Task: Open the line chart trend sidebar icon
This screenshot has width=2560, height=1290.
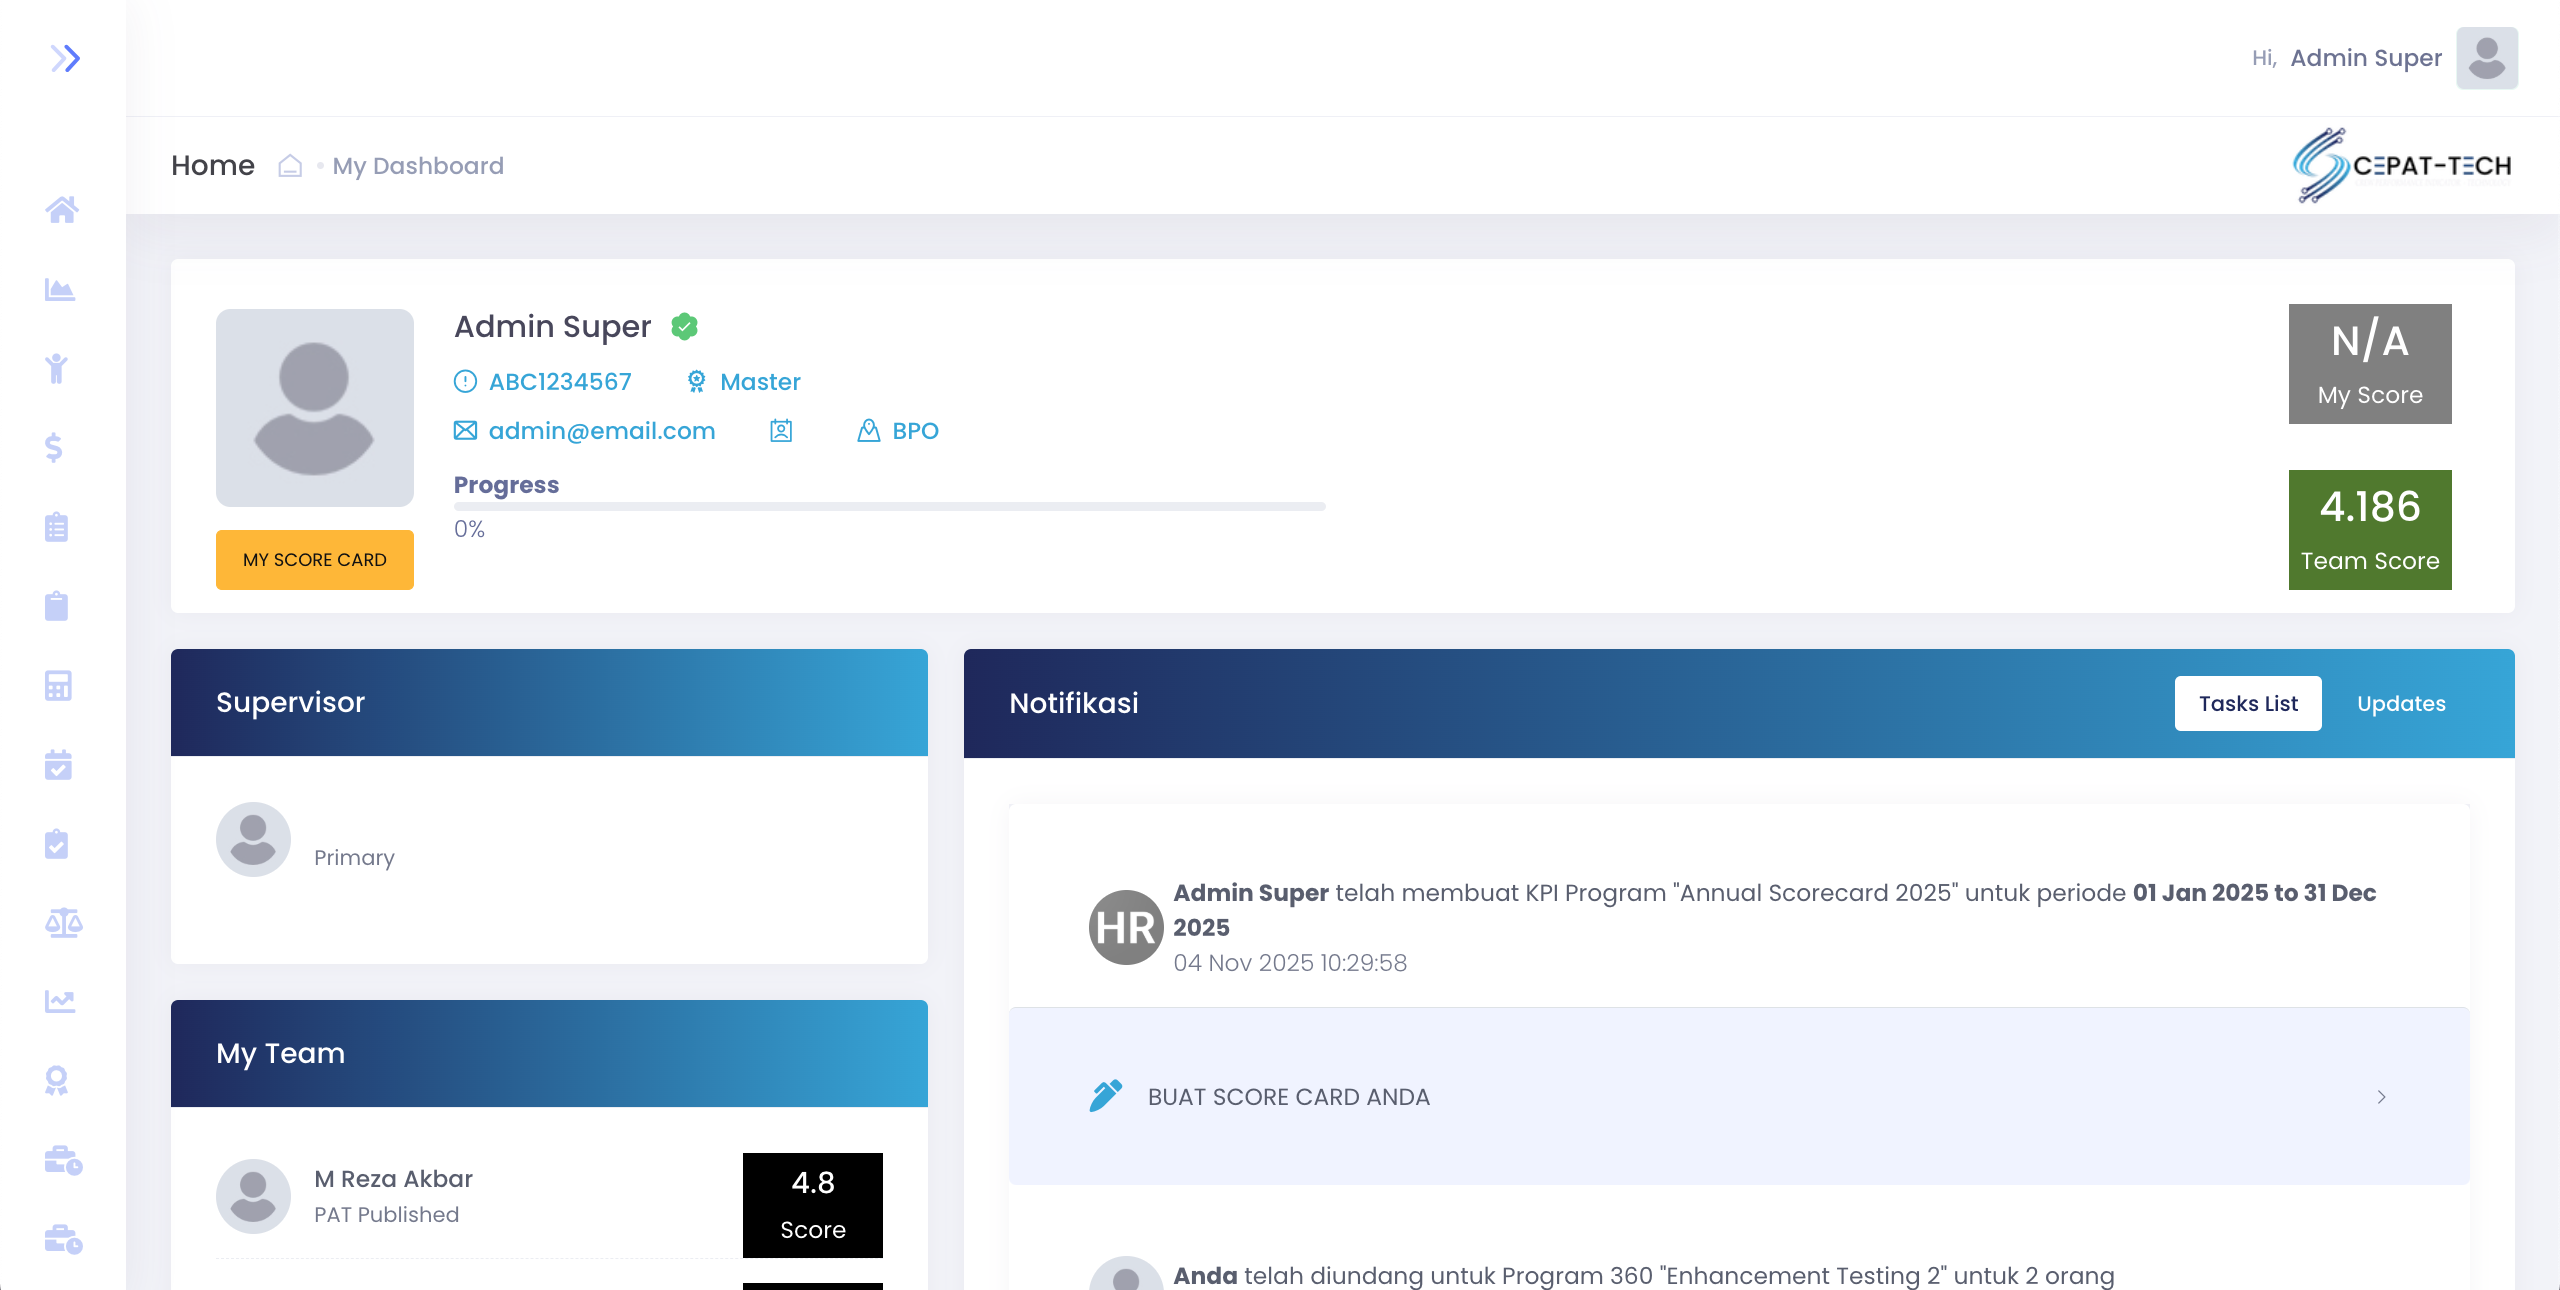Action: [60, 1001]
